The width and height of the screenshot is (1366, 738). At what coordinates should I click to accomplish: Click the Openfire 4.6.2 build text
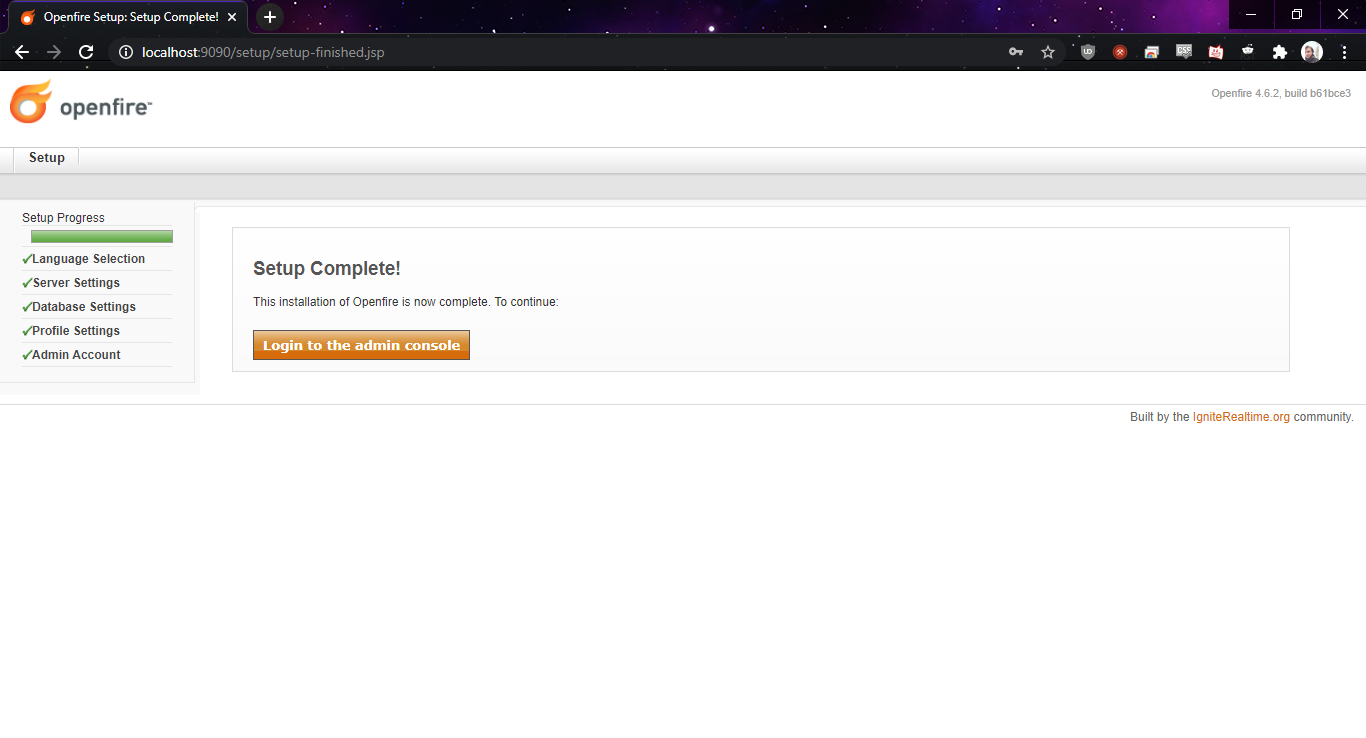tap(1281, 93)
